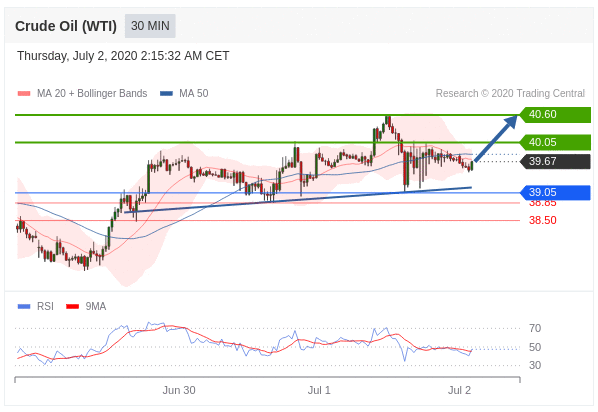The image size is (598, 412).
Task: Click the blue upward trend arrow
Action: 496,139
